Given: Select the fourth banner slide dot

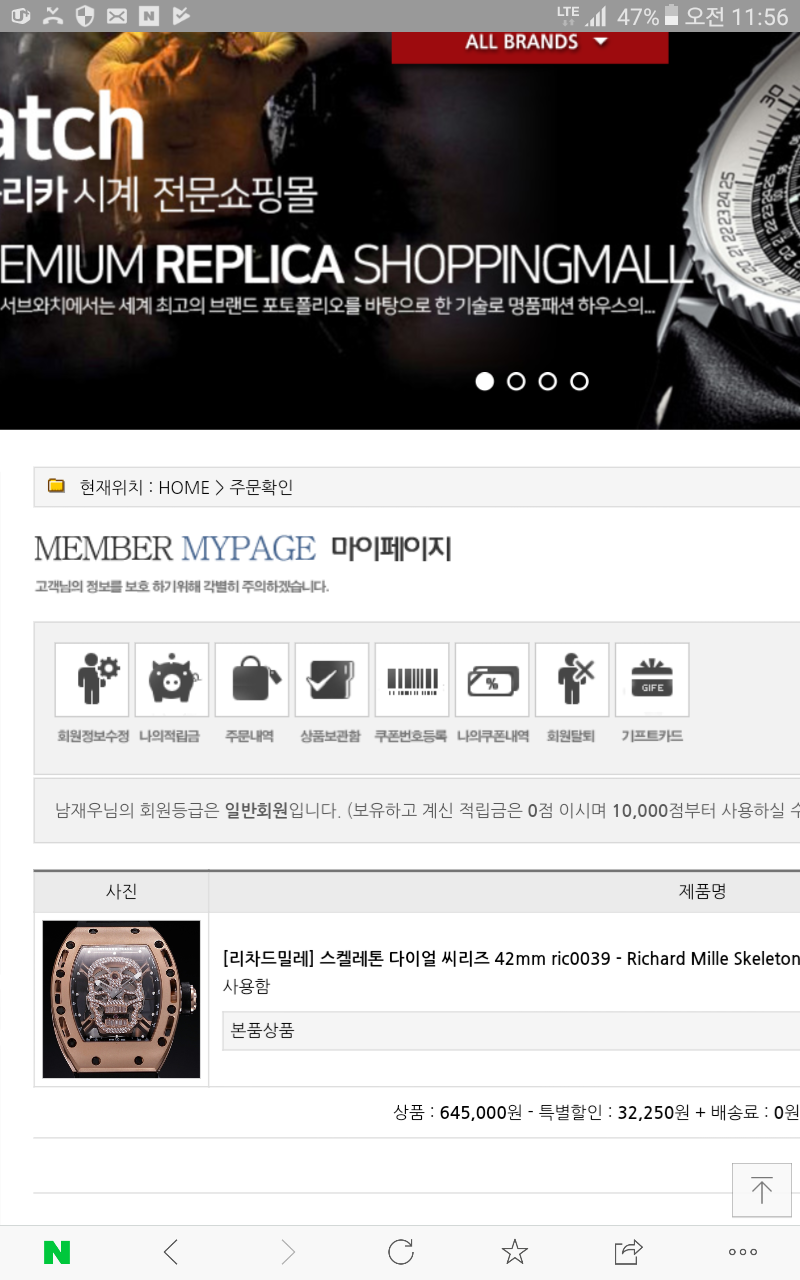Looking at the screenshot, I should tap(579, 381).
